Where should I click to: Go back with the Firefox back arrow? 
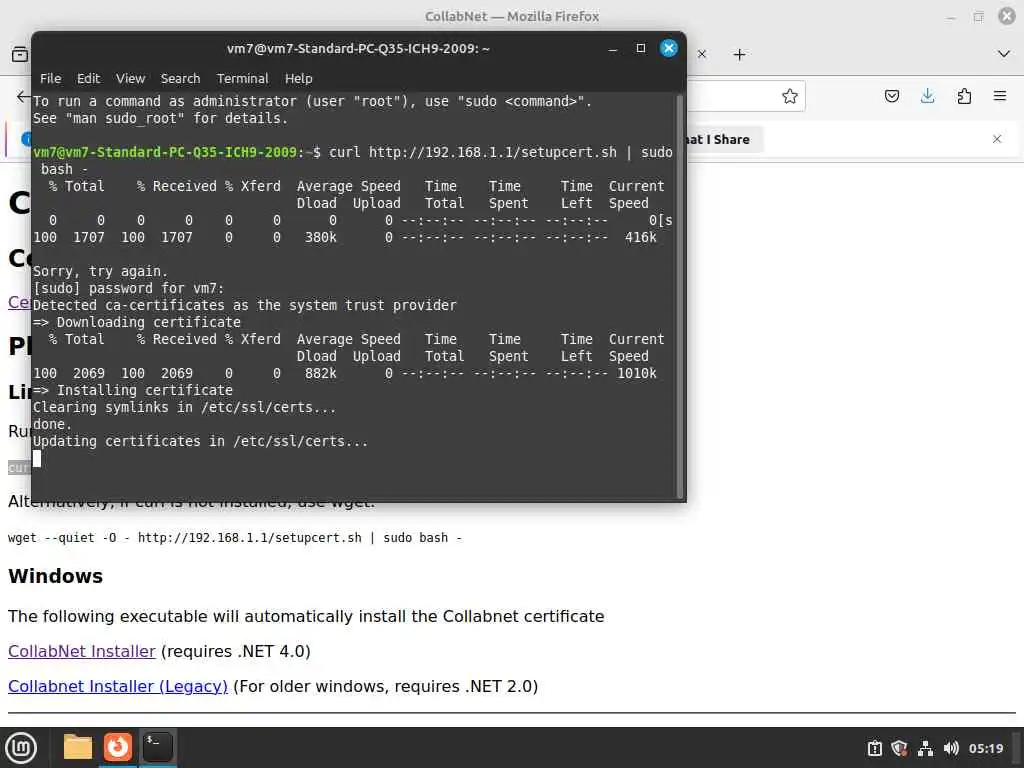pos(23,97)
